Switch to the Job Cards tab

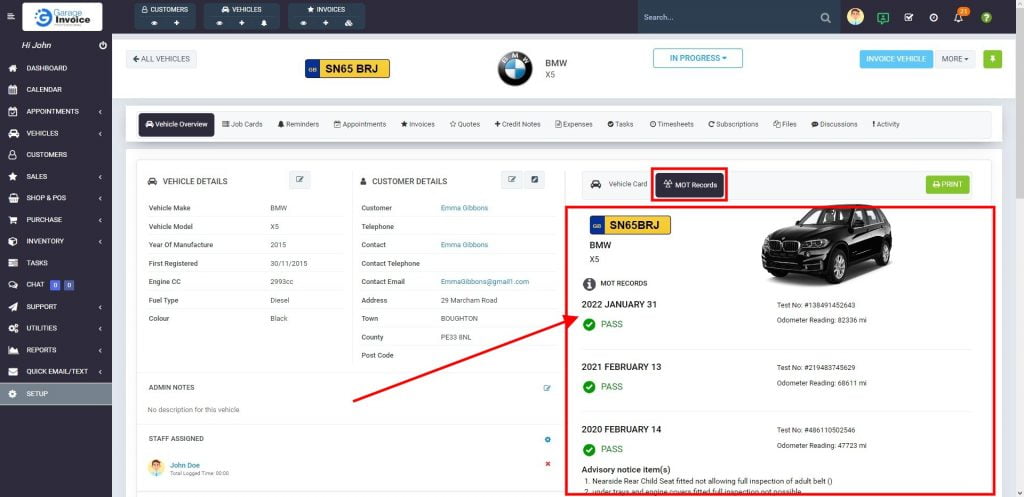coord(242,125)
